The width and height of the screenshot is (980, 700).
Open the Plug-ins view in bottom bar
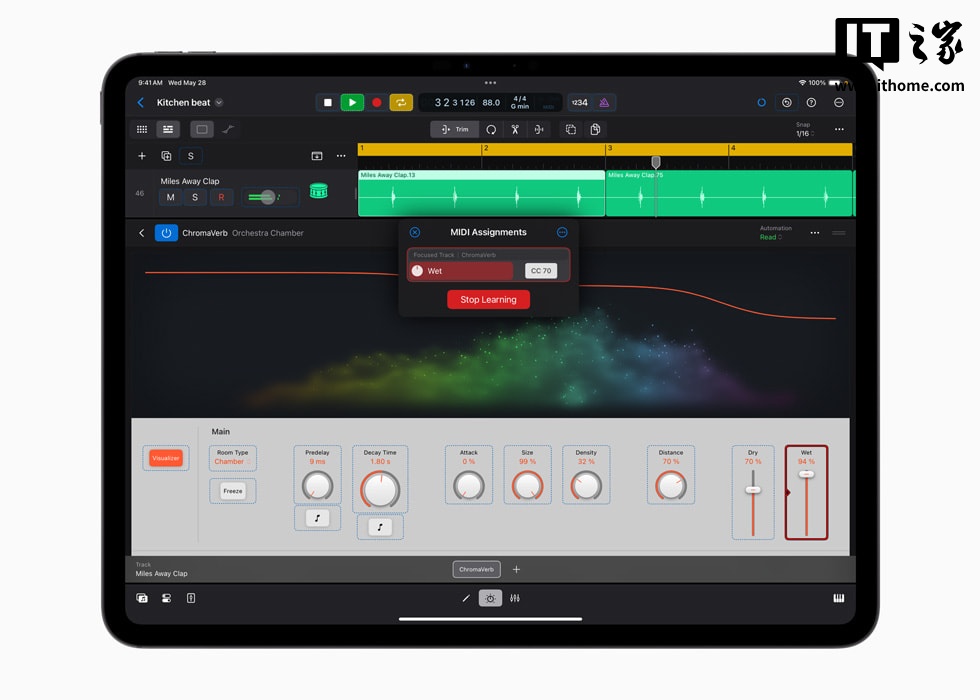click(x=490, y=598)
